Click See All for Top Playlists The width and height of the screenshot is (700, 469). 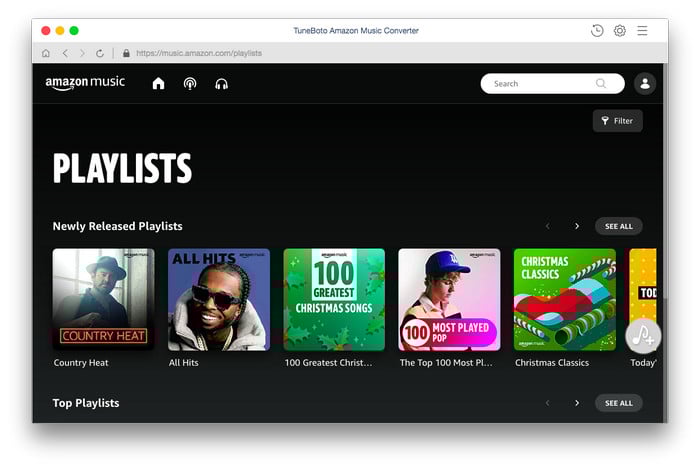(618, 403)
